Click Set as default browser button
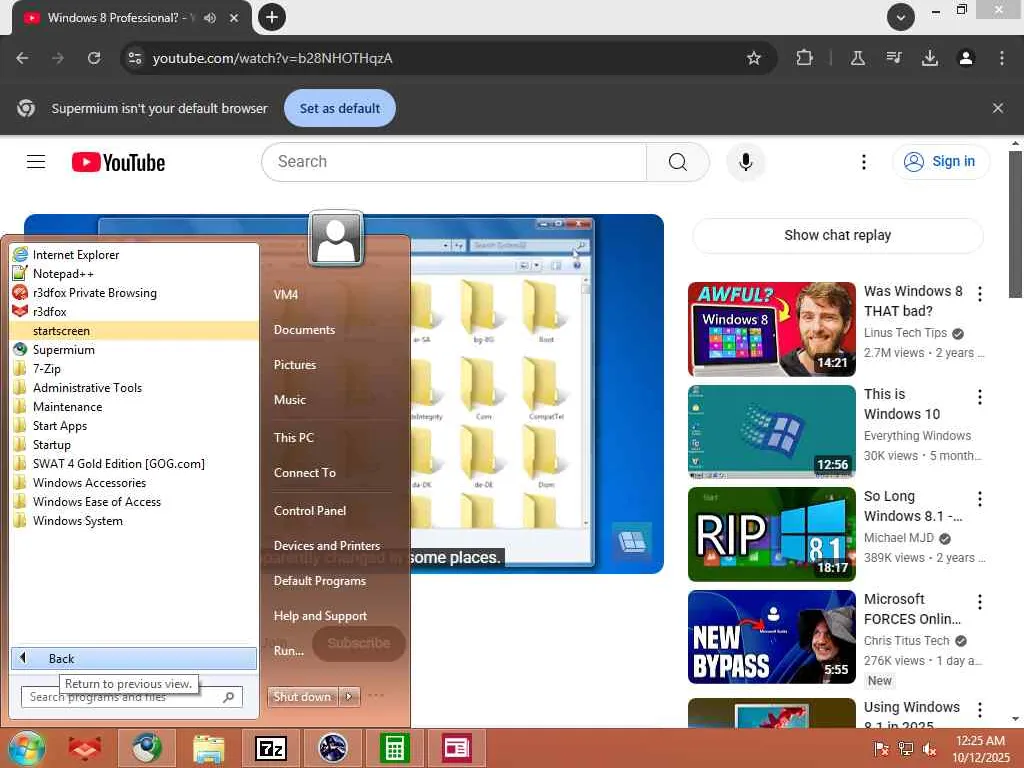 coord(340,108)
